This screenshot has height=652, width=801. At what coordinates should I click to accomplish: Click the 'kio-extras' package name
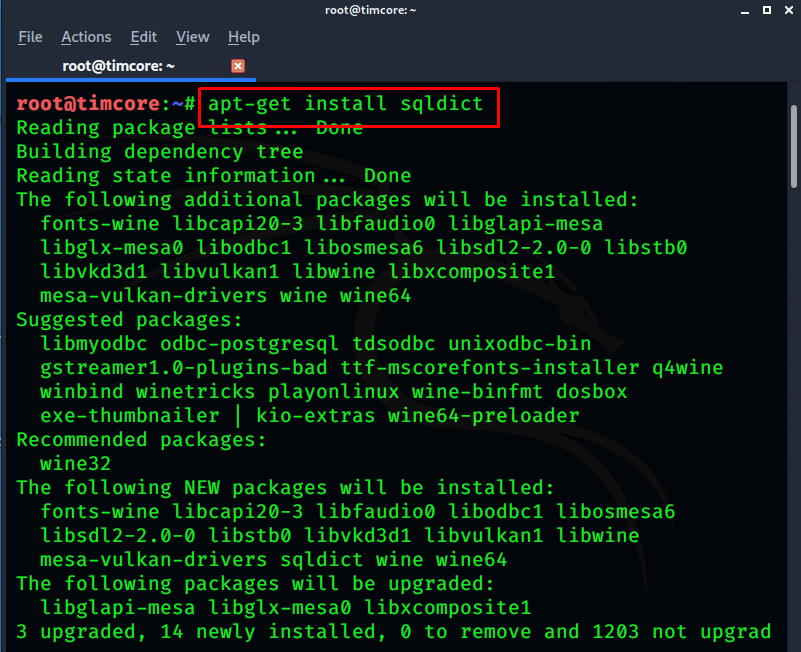pos(315,416)
